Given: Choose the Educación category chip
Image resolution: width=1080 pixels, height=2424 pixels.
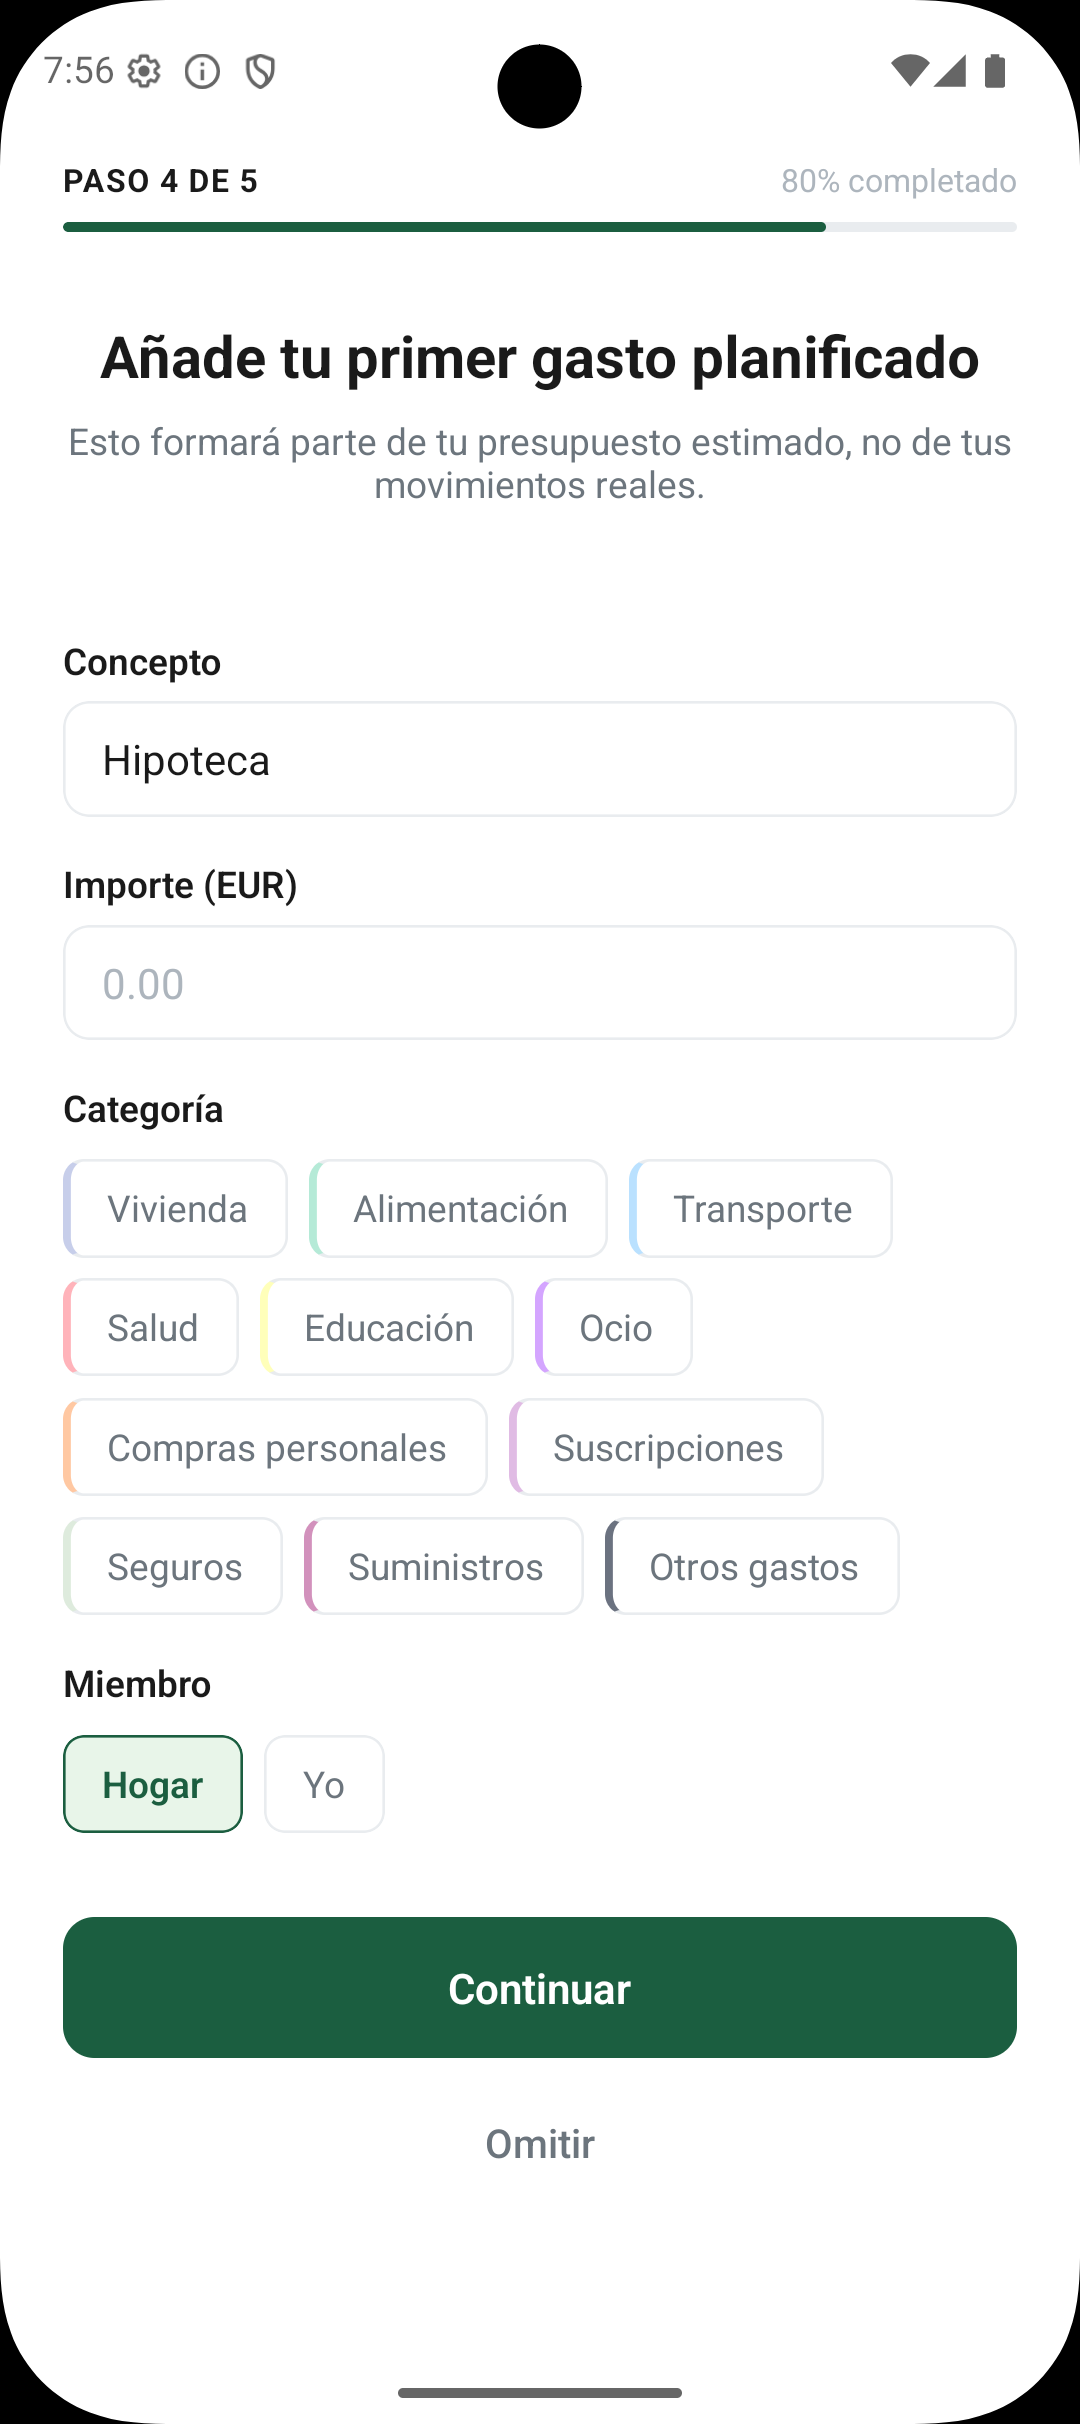Looking at the screenshot, I should tap(388, 1328).
